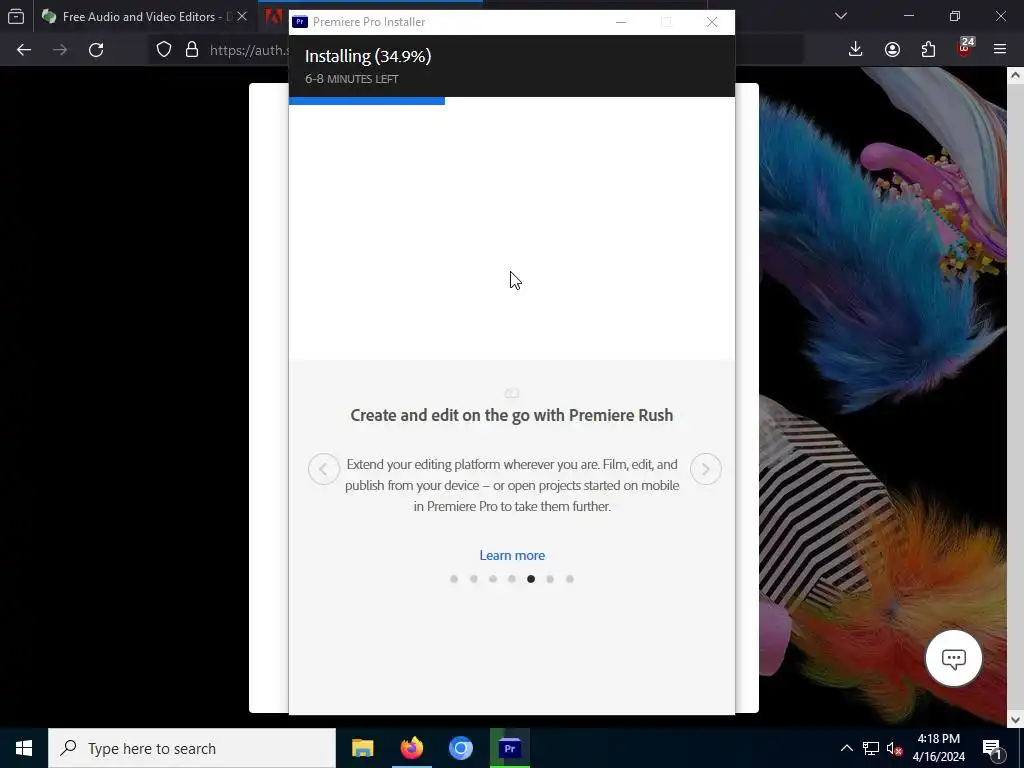Viewport: 1024px width, 768px height.
Task: Click the muted volume tray icon
Action: (x=894, y=748)
